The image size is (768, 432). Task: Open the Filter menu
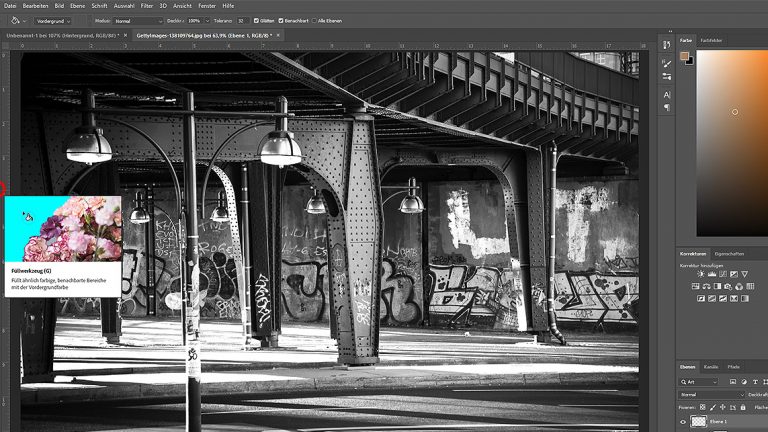147,5
